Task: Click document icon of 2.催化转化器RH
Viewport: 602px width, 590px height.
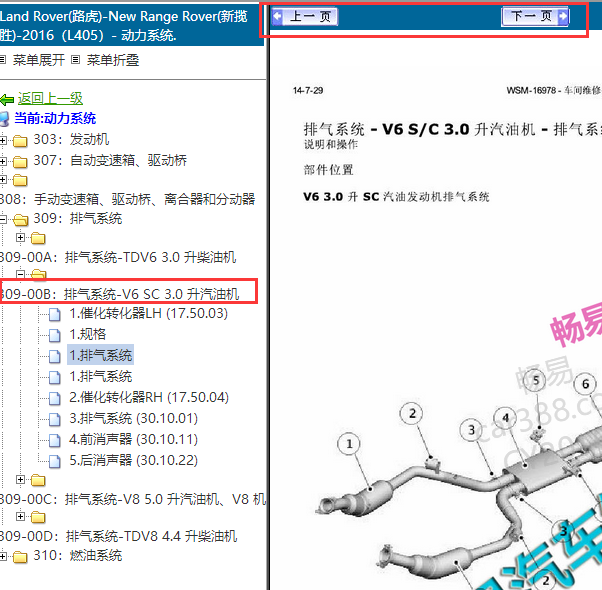Action: click(55, 398)
